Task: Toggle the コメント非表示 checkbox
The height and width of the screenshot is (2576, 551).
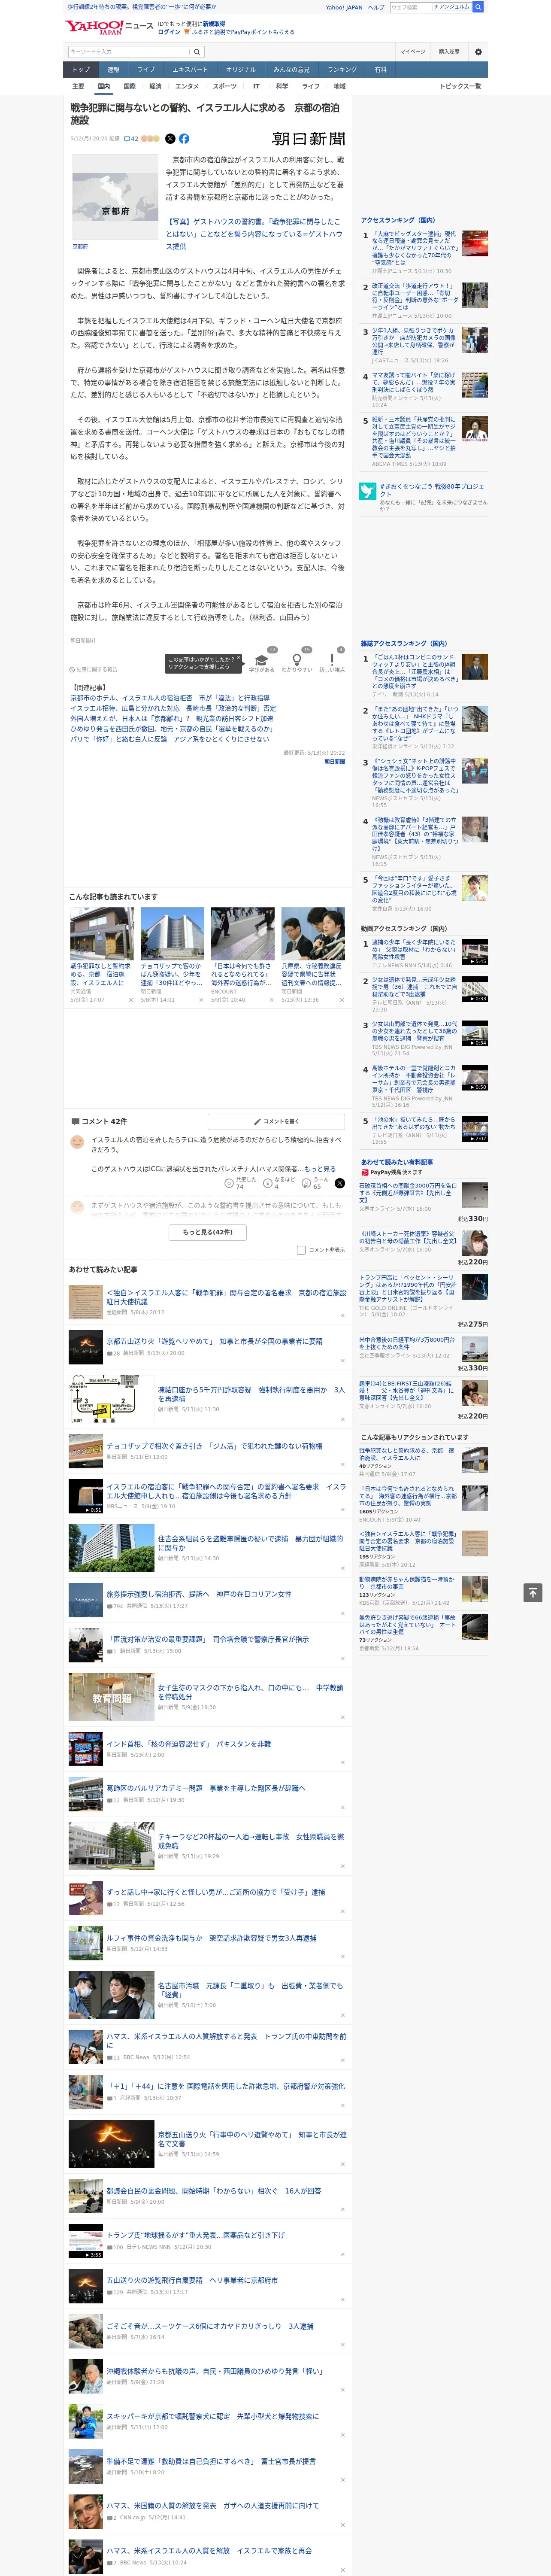Action: pos(301,1250)
